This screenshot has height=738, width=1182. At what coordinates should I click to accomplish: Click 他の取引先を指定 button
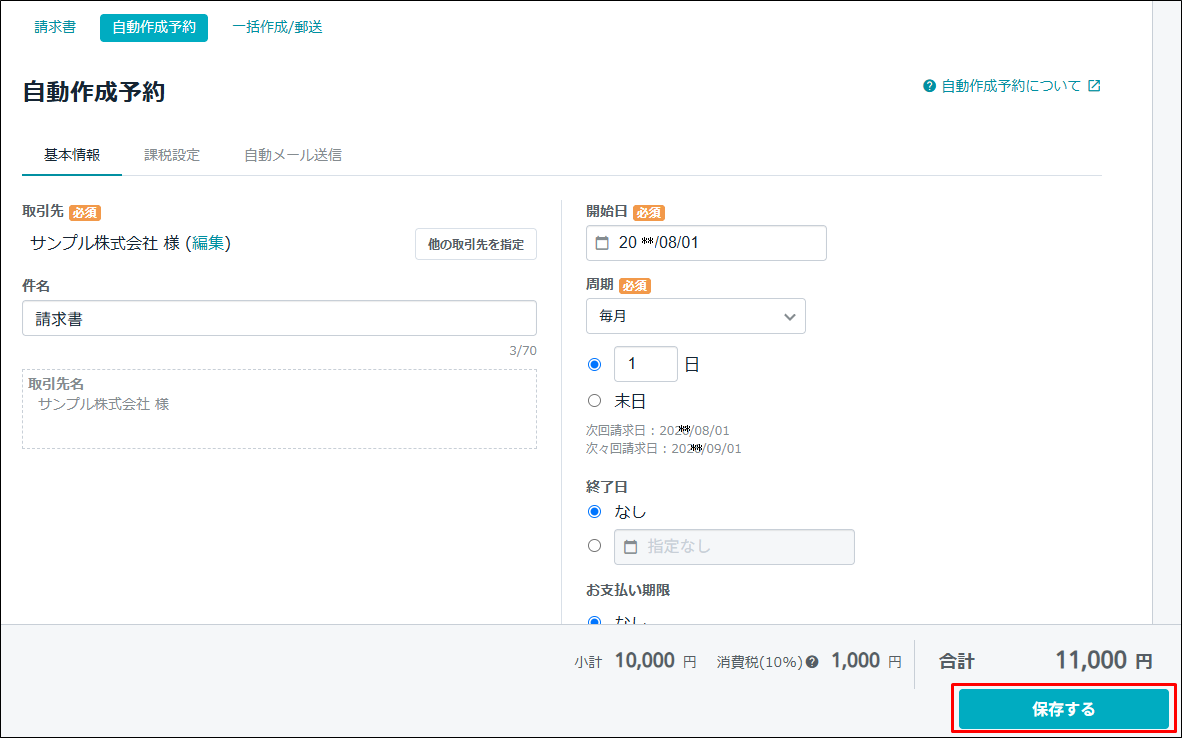[476, 244]
